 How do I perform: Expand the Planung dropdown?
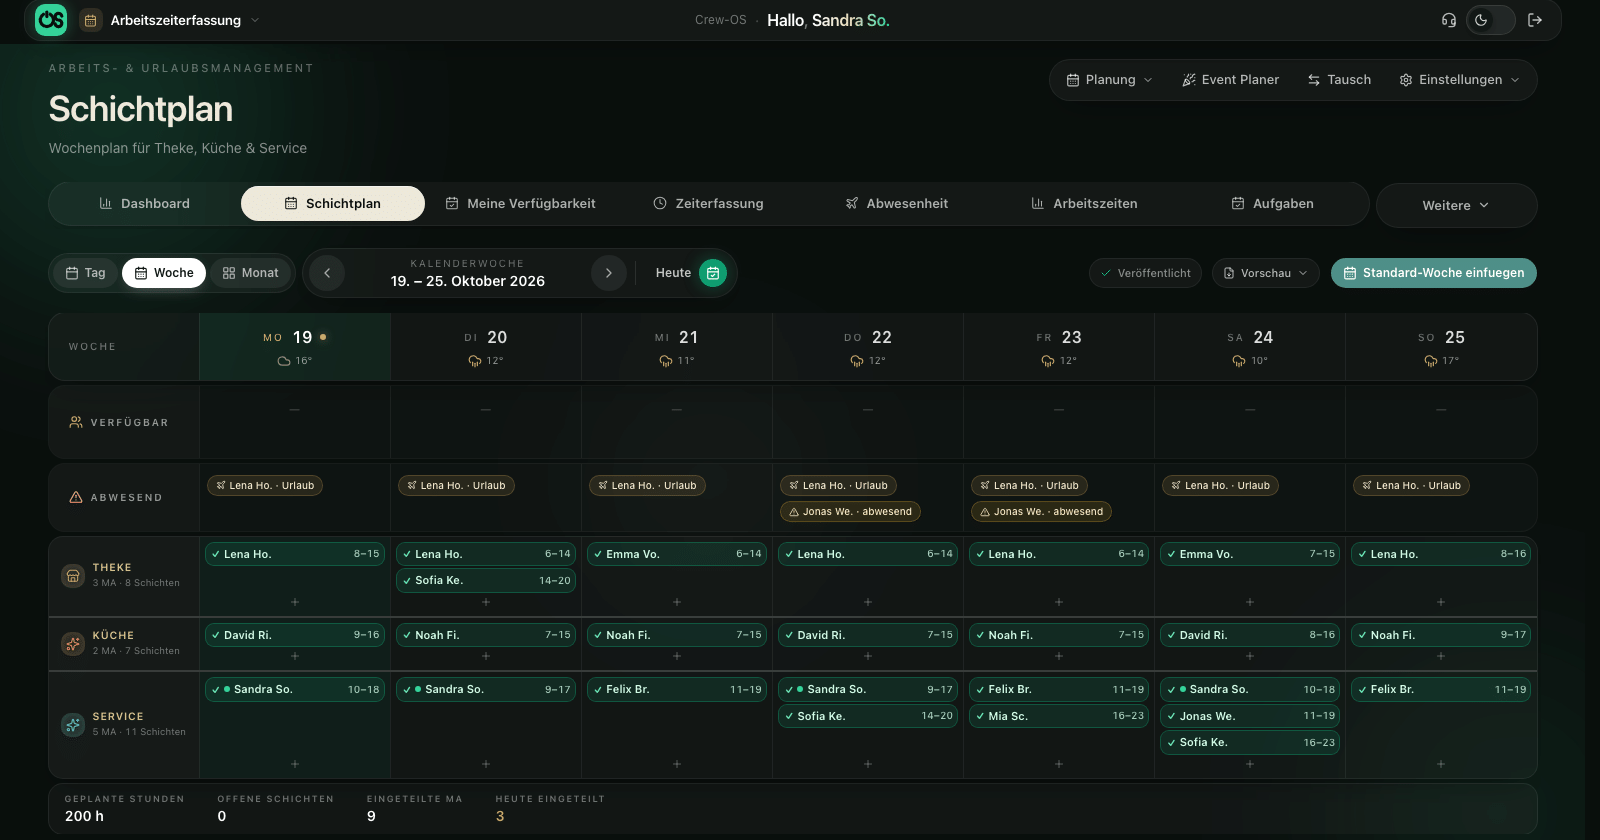pyautogui.click(x=1110, y=80)
